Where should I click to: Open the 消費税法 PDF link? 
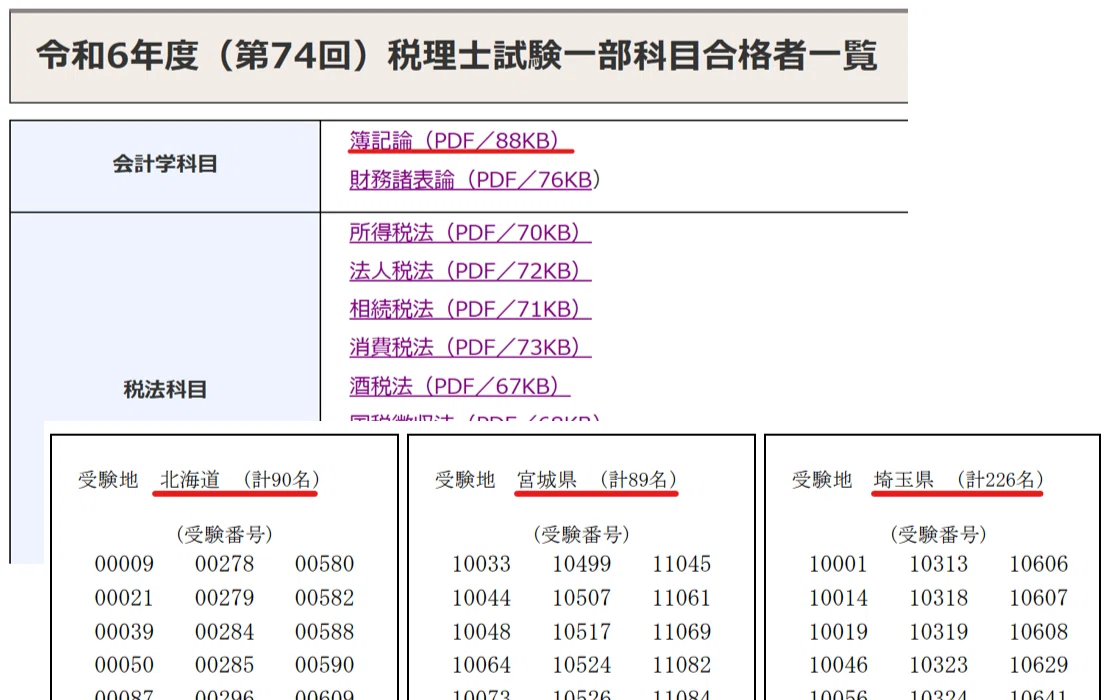470,347
